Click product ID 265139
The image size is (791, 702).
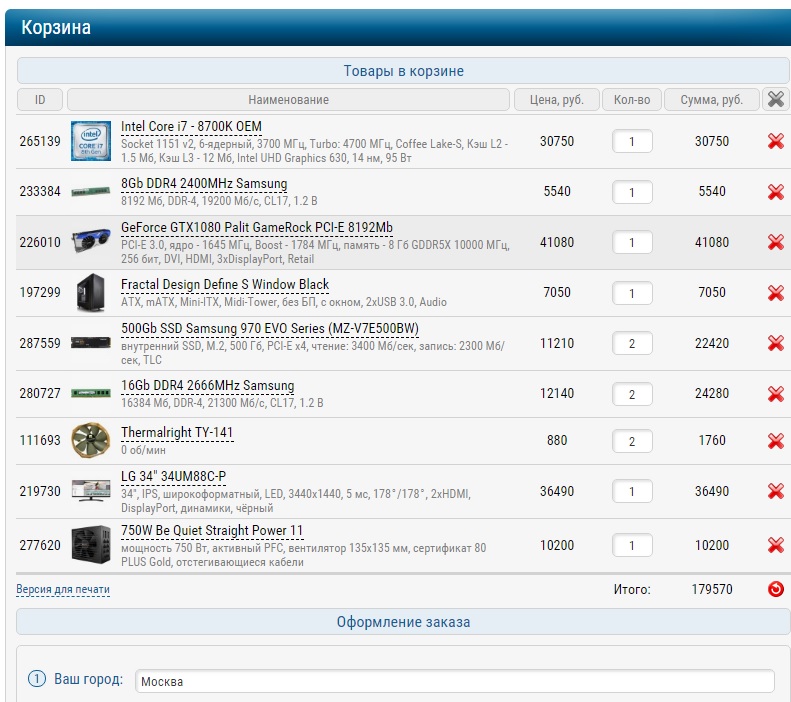click(x=40, y=141)
